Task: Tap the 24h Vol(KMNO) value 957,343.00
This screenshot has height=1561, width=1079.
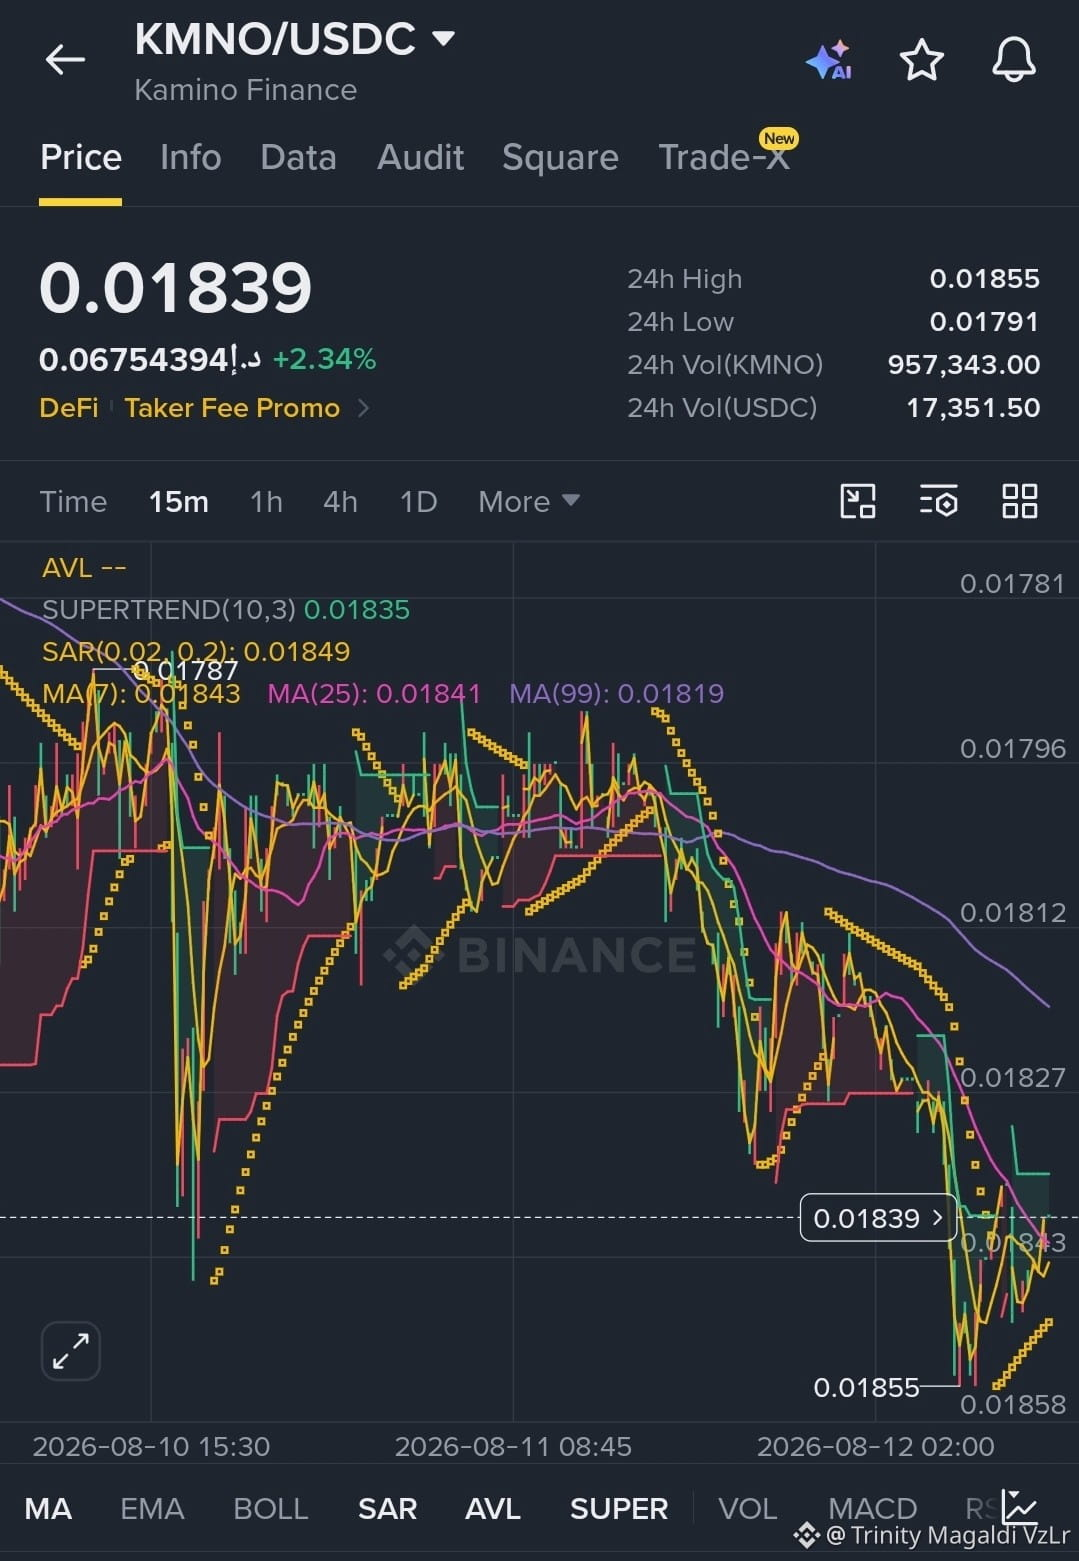Action: (963, 365)
